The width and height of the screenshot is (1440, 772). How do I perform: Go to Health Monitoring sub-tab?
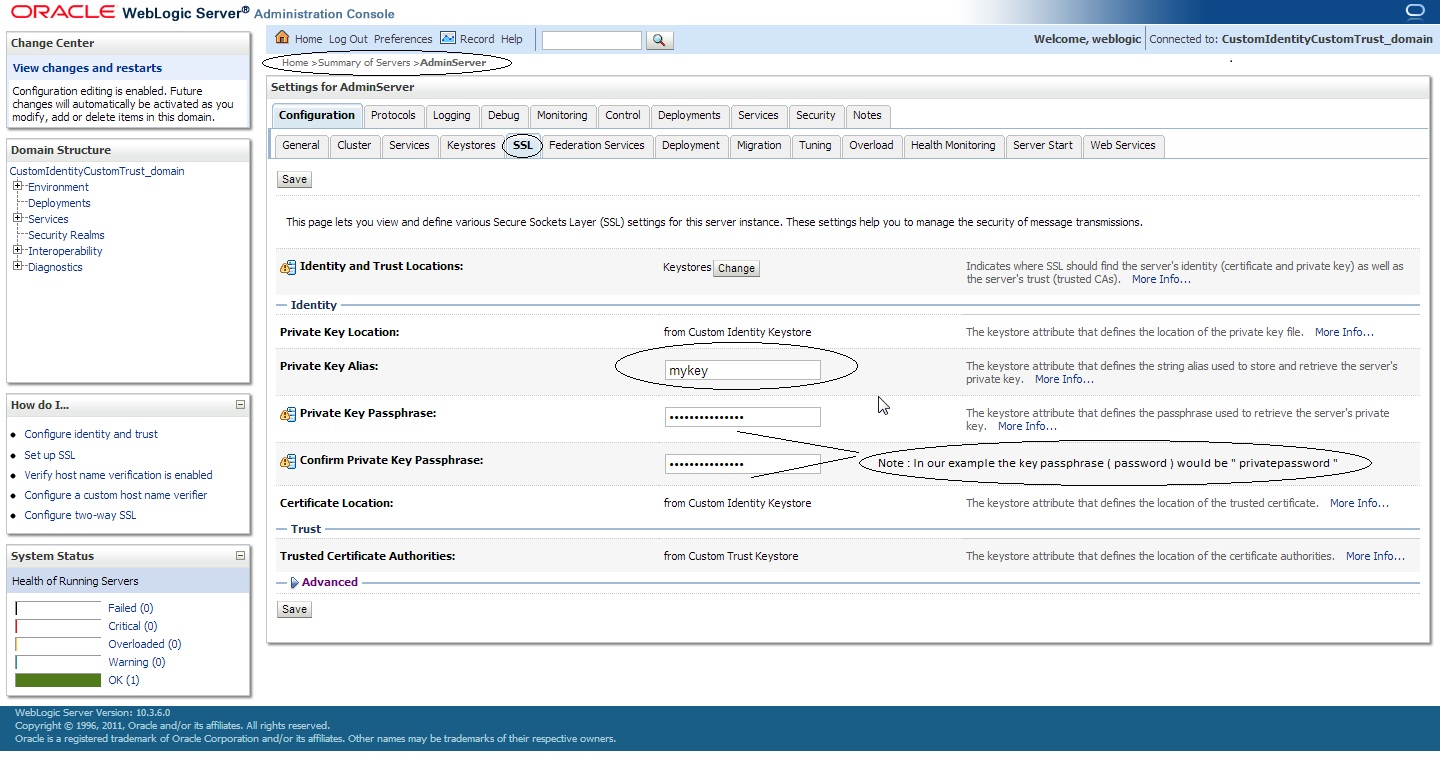(953, 146)
